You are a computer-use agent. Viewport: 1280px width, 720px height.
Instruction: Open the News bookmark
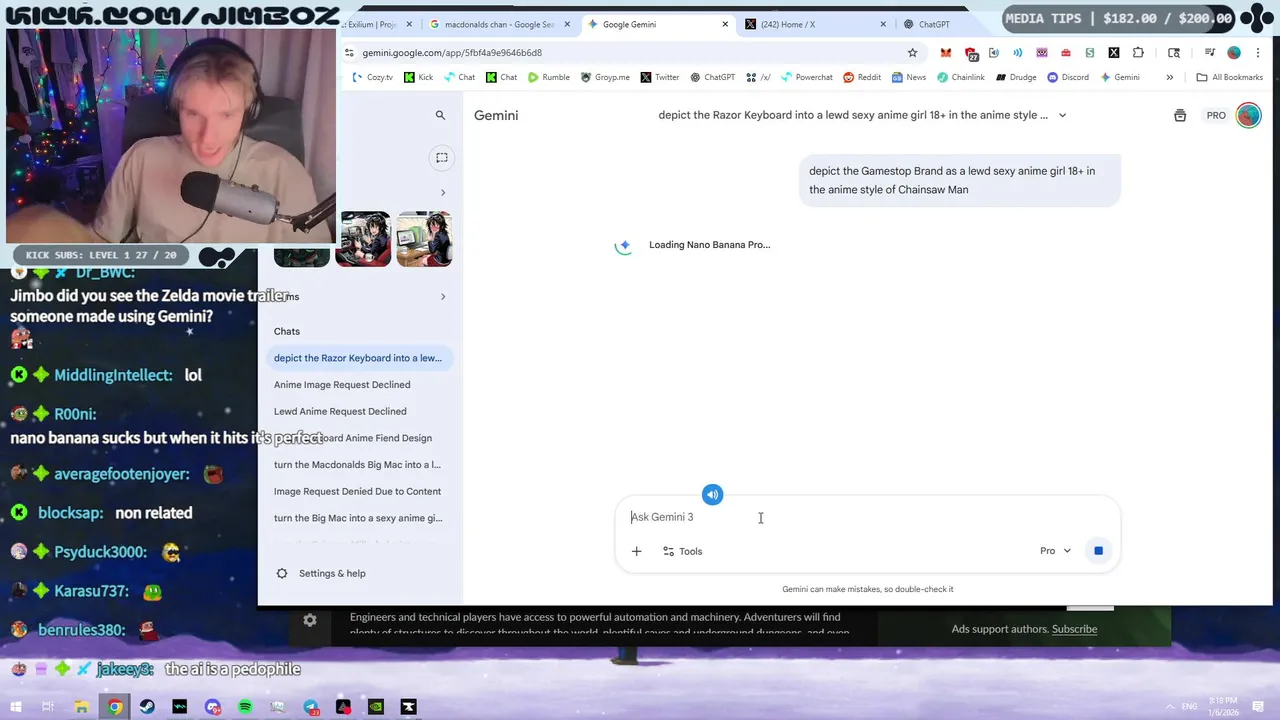tap(909, 77)
